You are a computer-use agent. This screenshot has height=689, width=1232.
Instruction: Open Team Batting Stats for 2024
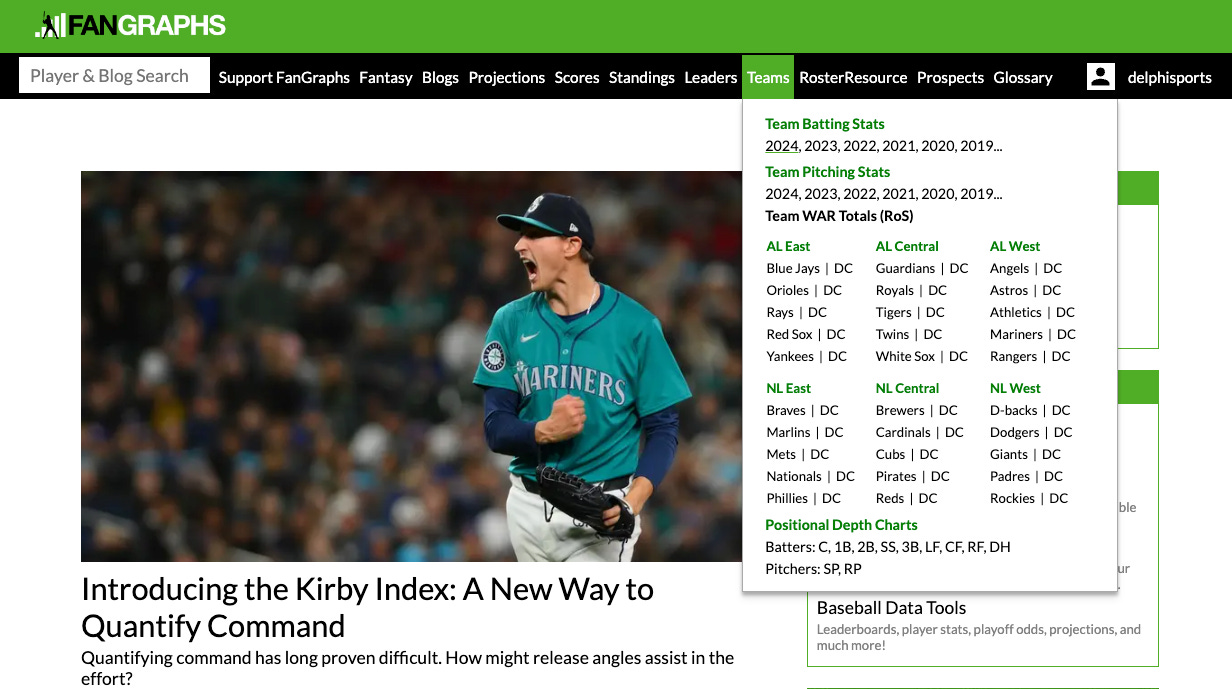[783, 145]
